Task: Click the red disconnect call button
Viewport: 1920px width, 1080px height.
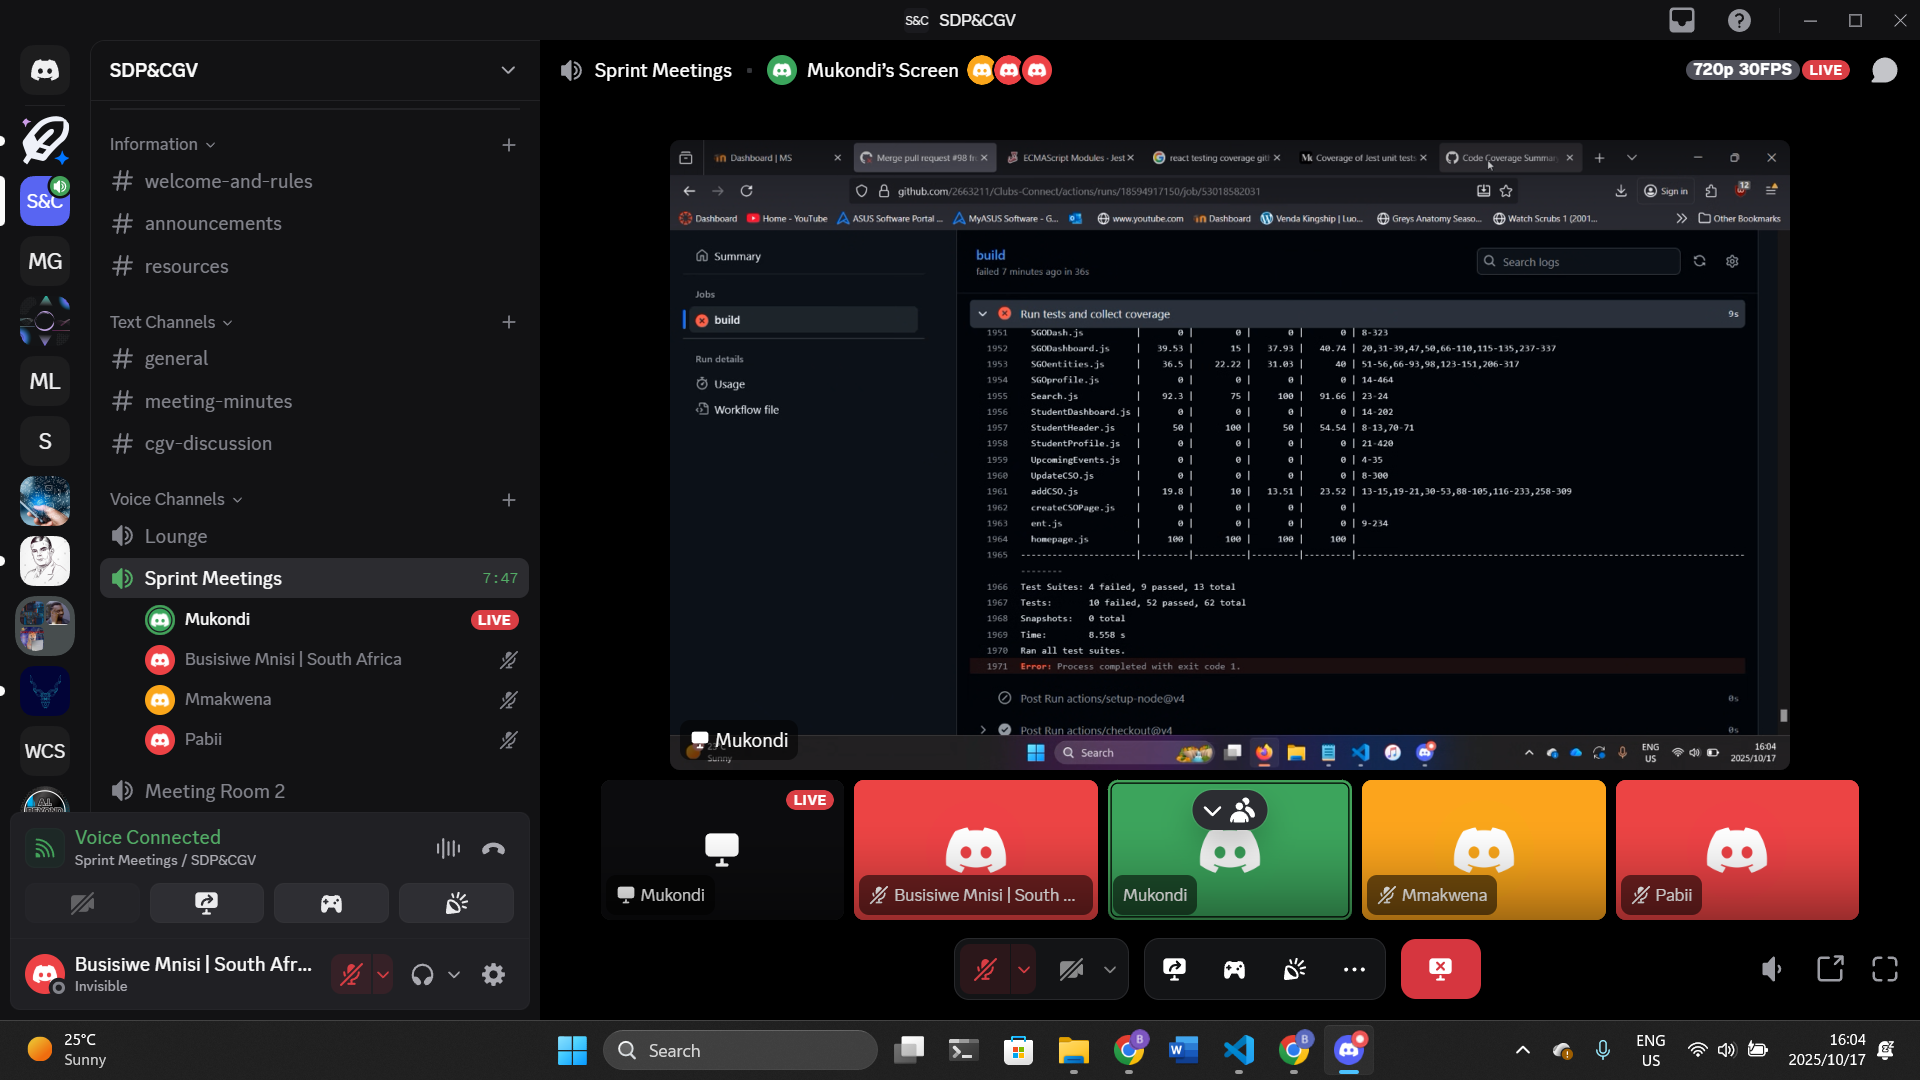Action: tap(1440, 969)
